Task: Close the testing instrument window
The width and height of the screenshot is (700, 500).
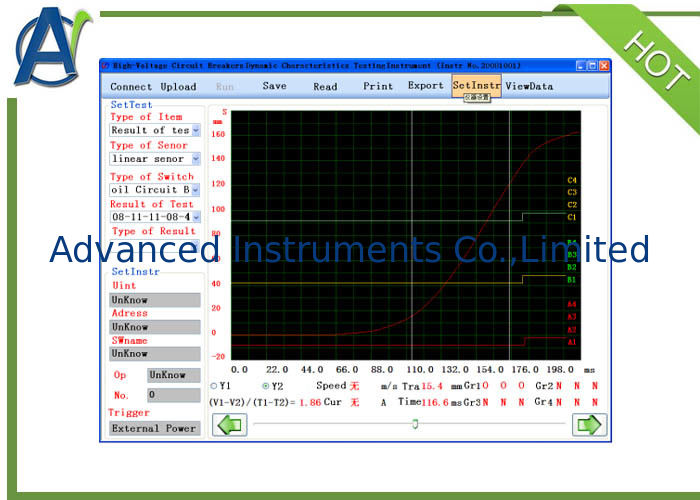Action: click(604, 66)
